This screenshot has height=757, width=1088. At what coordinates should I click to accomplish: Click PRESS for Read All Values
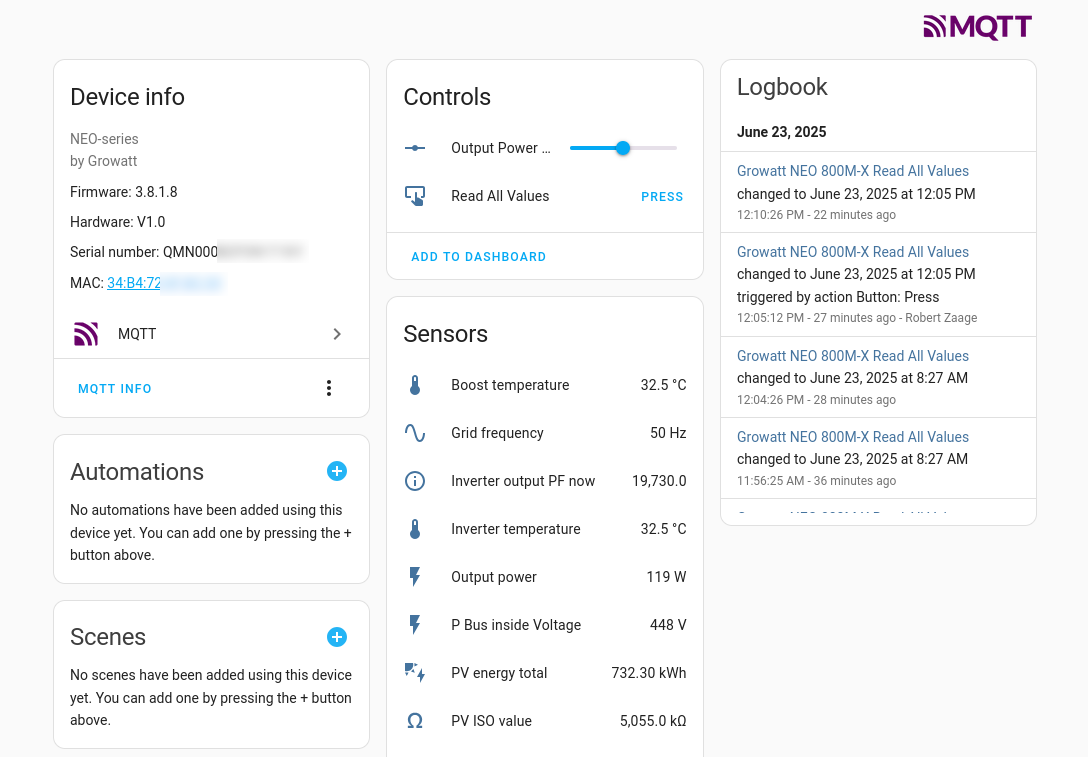[662, 196]
